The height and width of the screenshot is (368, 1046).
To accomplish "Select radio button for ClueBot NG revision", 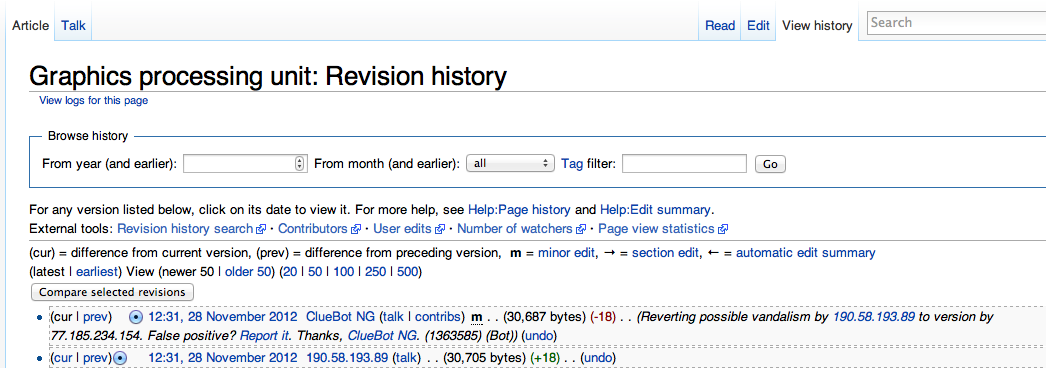I will 136,317.
